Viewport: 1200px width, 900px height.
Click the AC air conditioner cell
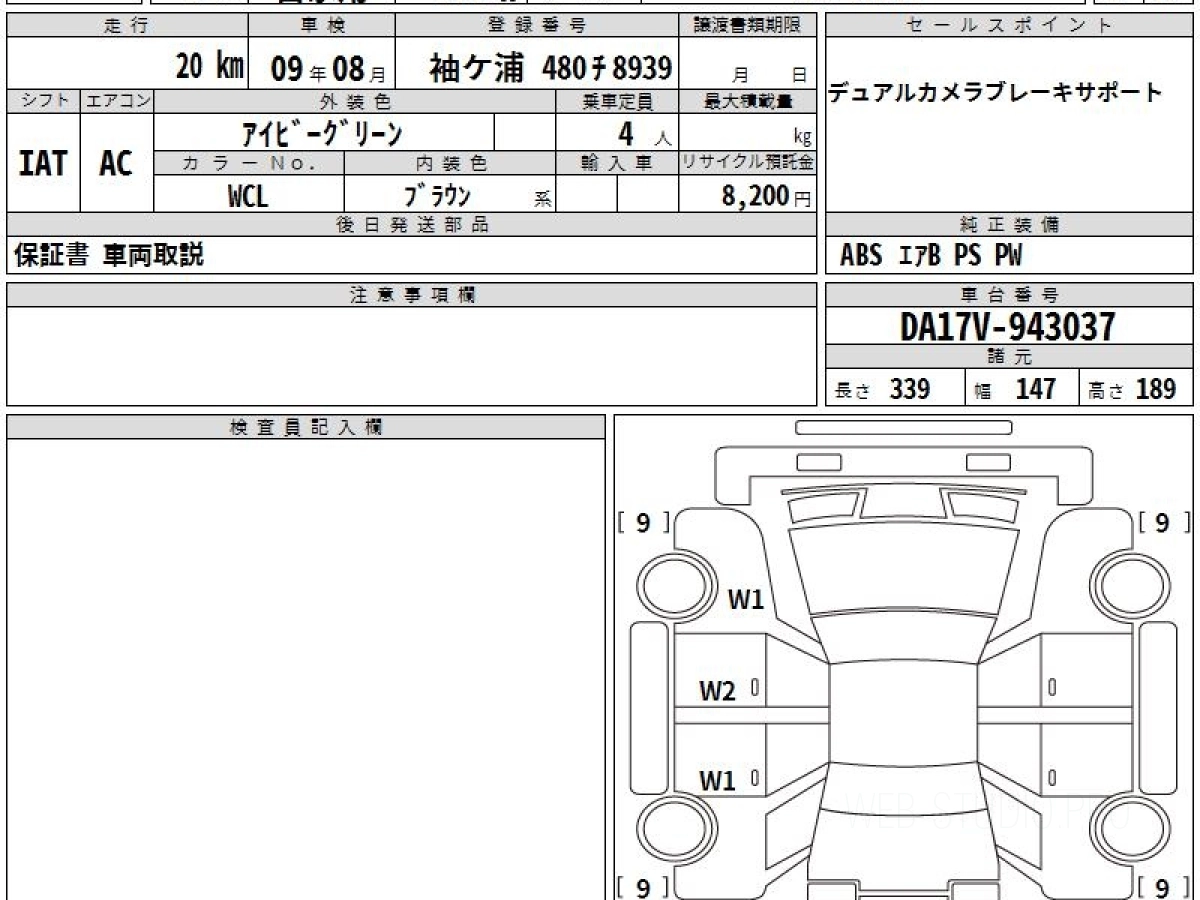click(x=117, y=164)
